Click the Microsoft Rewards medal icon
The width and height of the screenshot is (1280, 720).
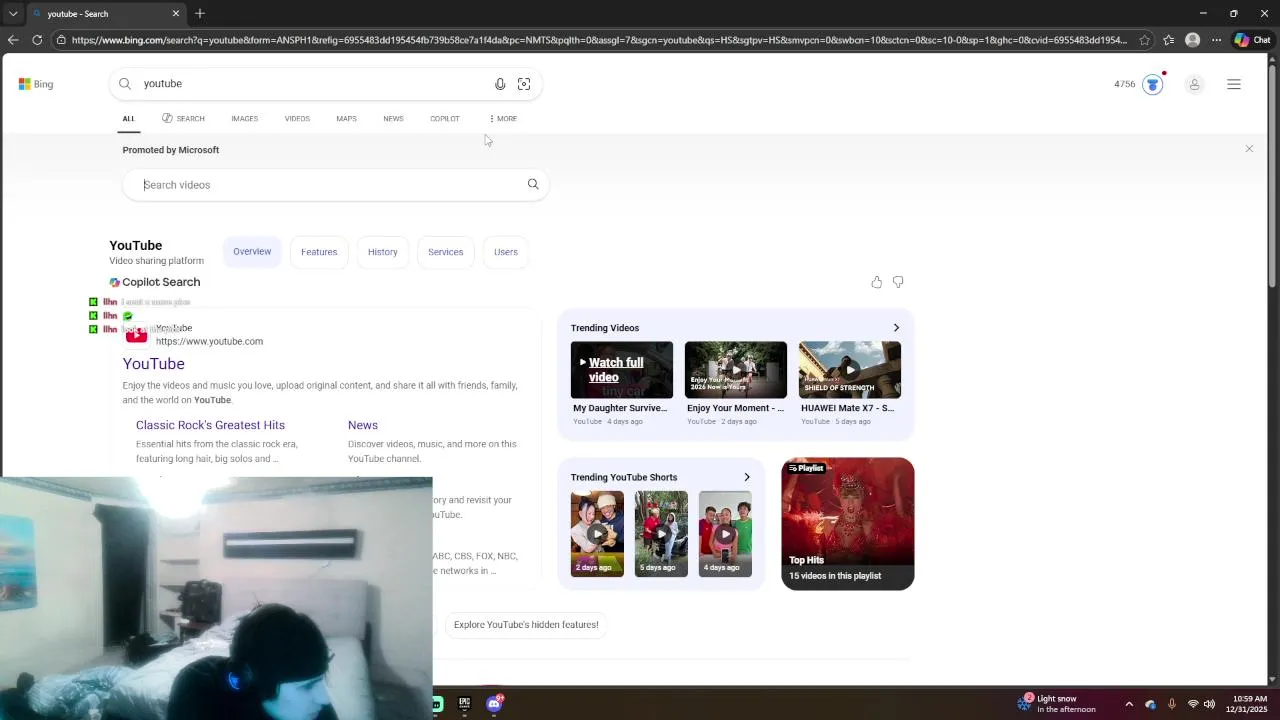(1153, 84)
